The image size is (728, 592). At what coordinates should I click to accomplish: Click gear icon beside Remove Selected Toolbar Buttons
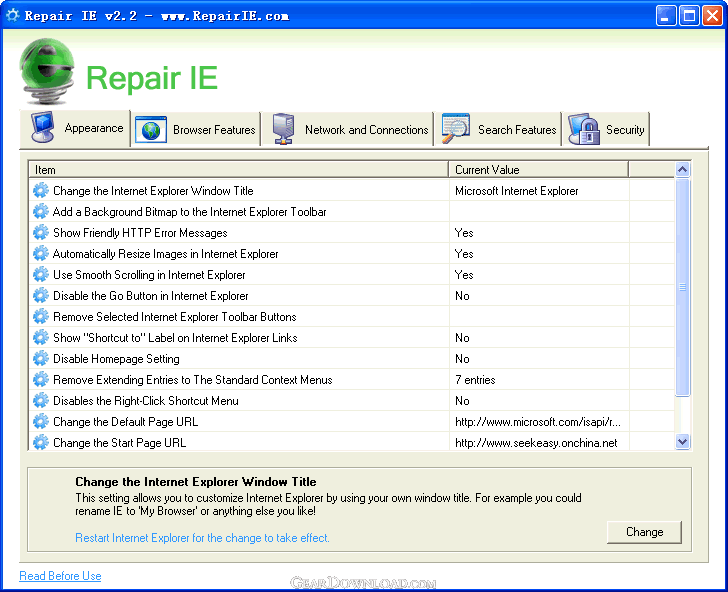tap(41, 316)
